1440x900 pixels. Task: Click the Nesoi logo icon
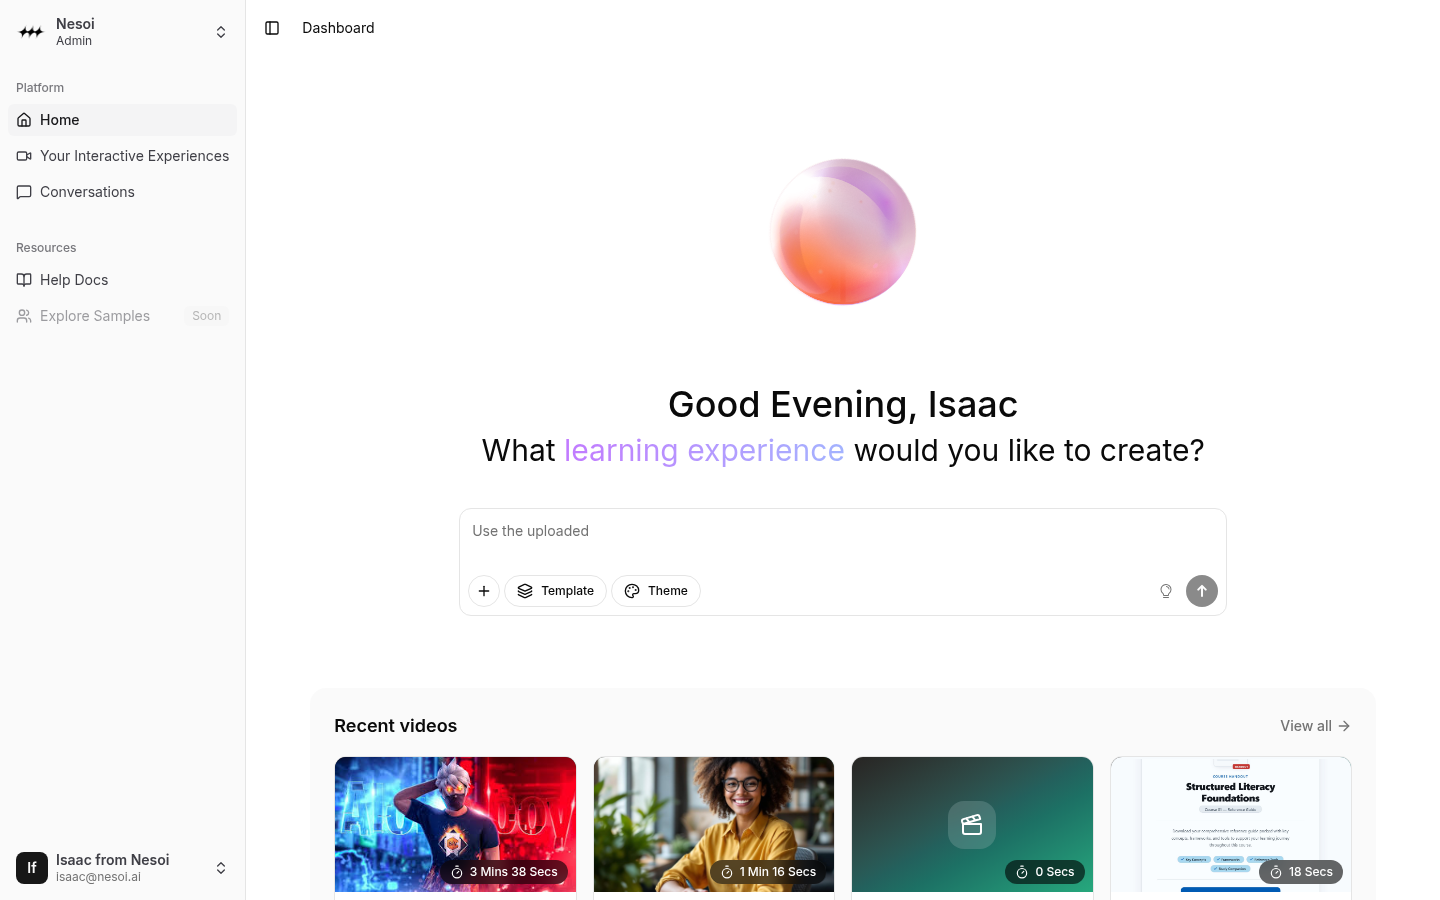coord(32,32)
